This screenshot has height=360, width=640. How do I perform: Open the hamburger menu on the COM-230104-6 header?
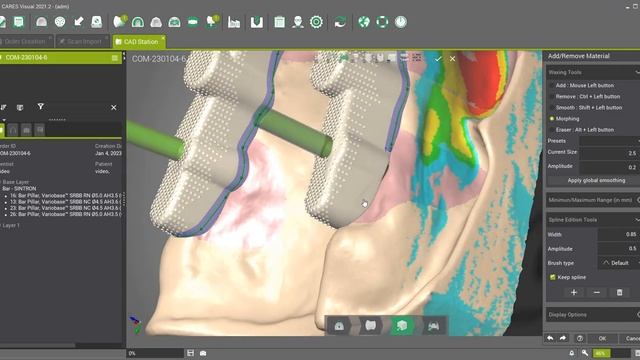pyautogui.click(x=115, y=58)
